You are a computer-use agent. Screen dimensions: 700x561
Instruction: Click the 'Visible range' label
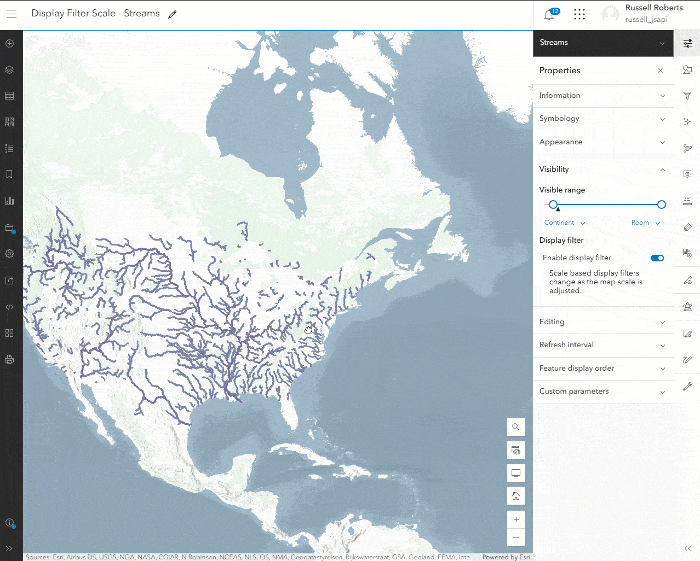pyautogui.click(x=562, y=190)
